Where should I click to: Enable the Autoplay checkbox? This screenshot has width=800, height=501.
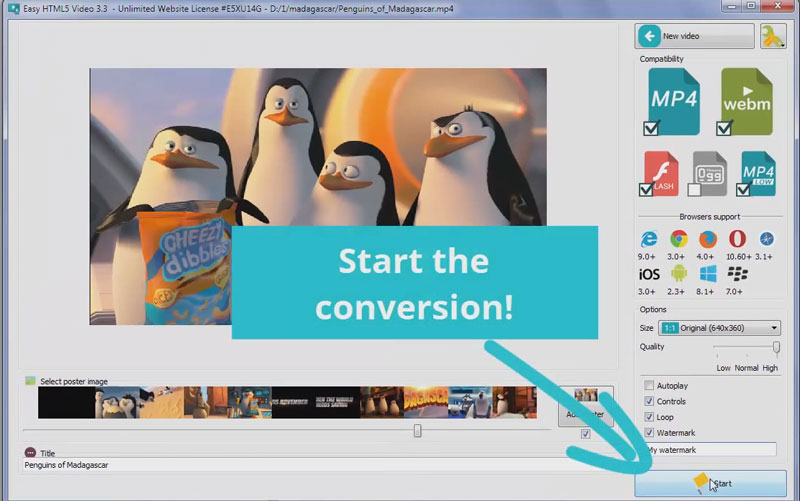649,386
